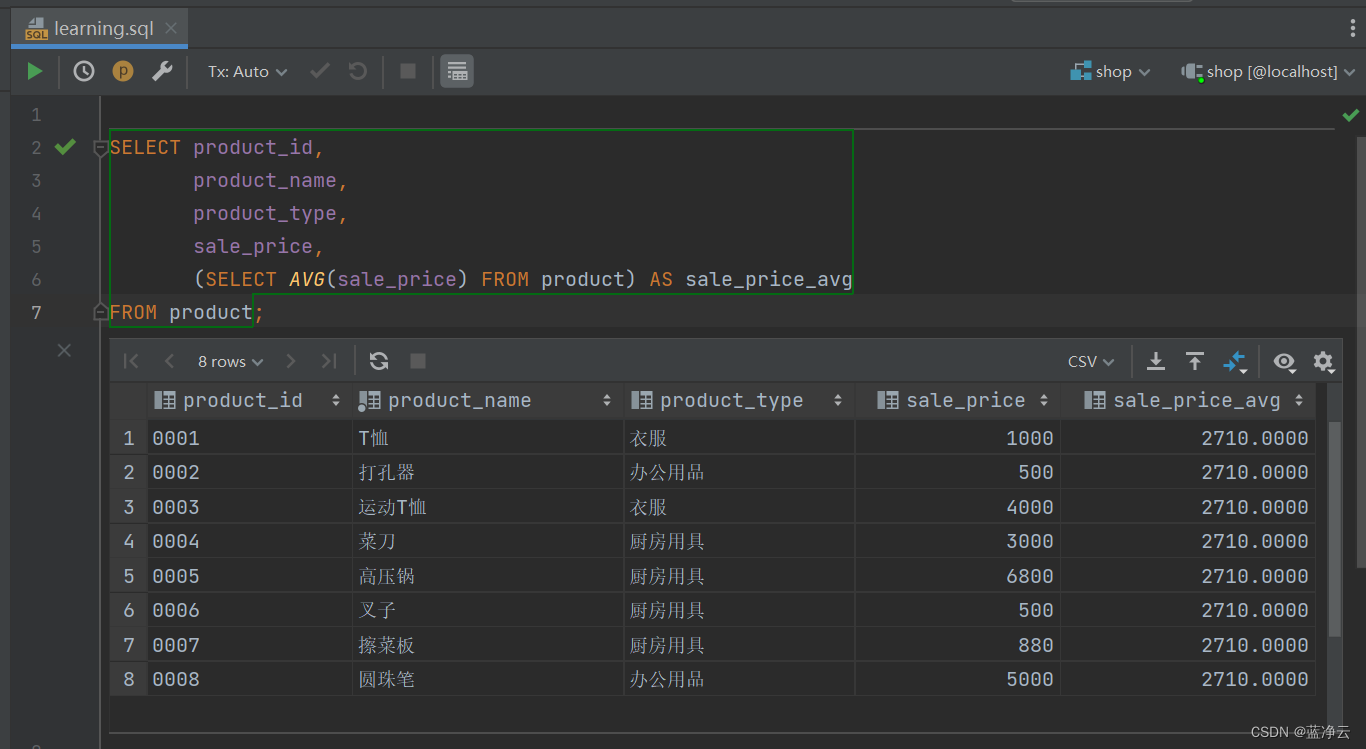
Task: Sort by sale_price_avg column header
Action: coord(1188,400)
